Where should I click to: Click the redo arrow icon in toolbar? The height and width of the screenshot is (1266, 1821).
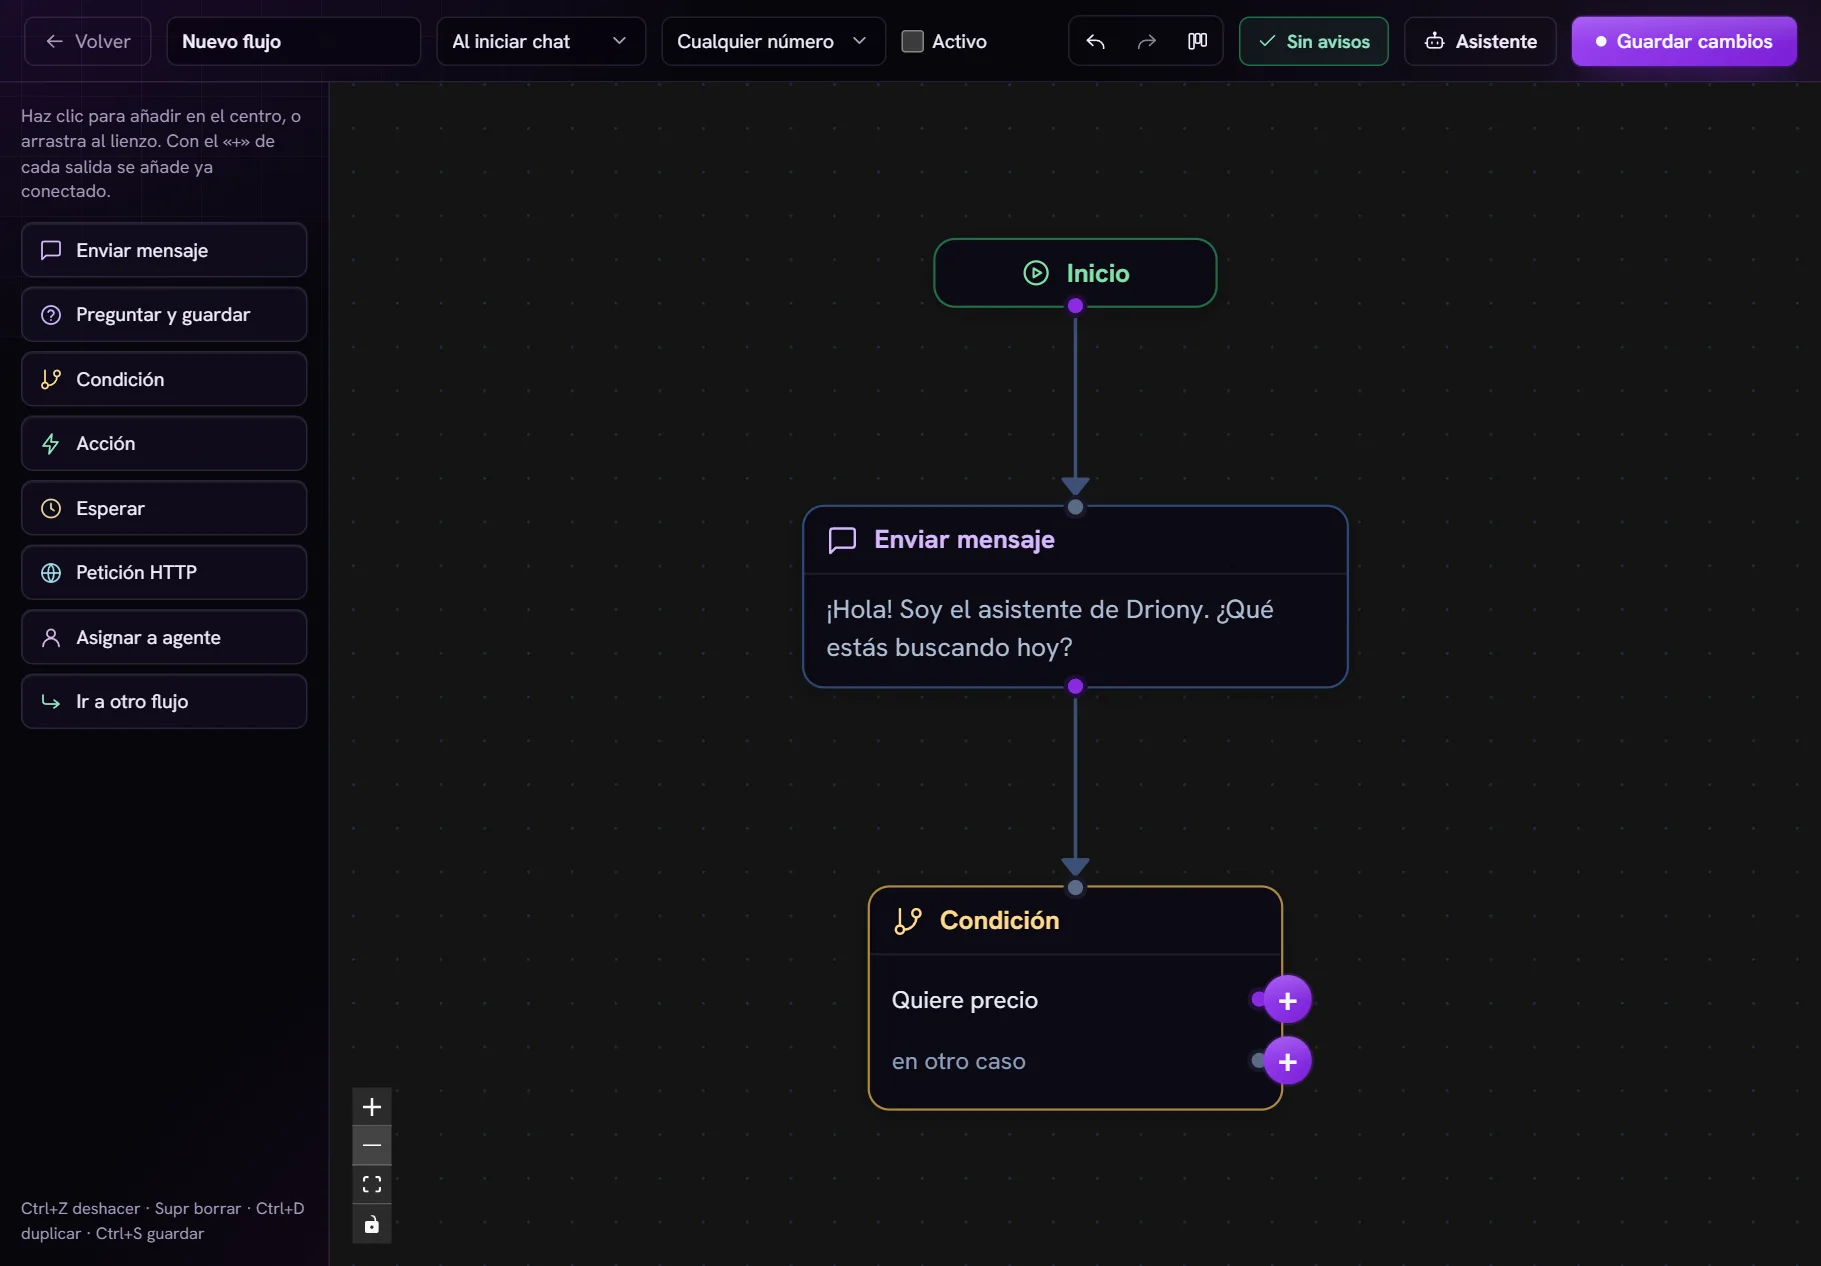(1146, 41)
